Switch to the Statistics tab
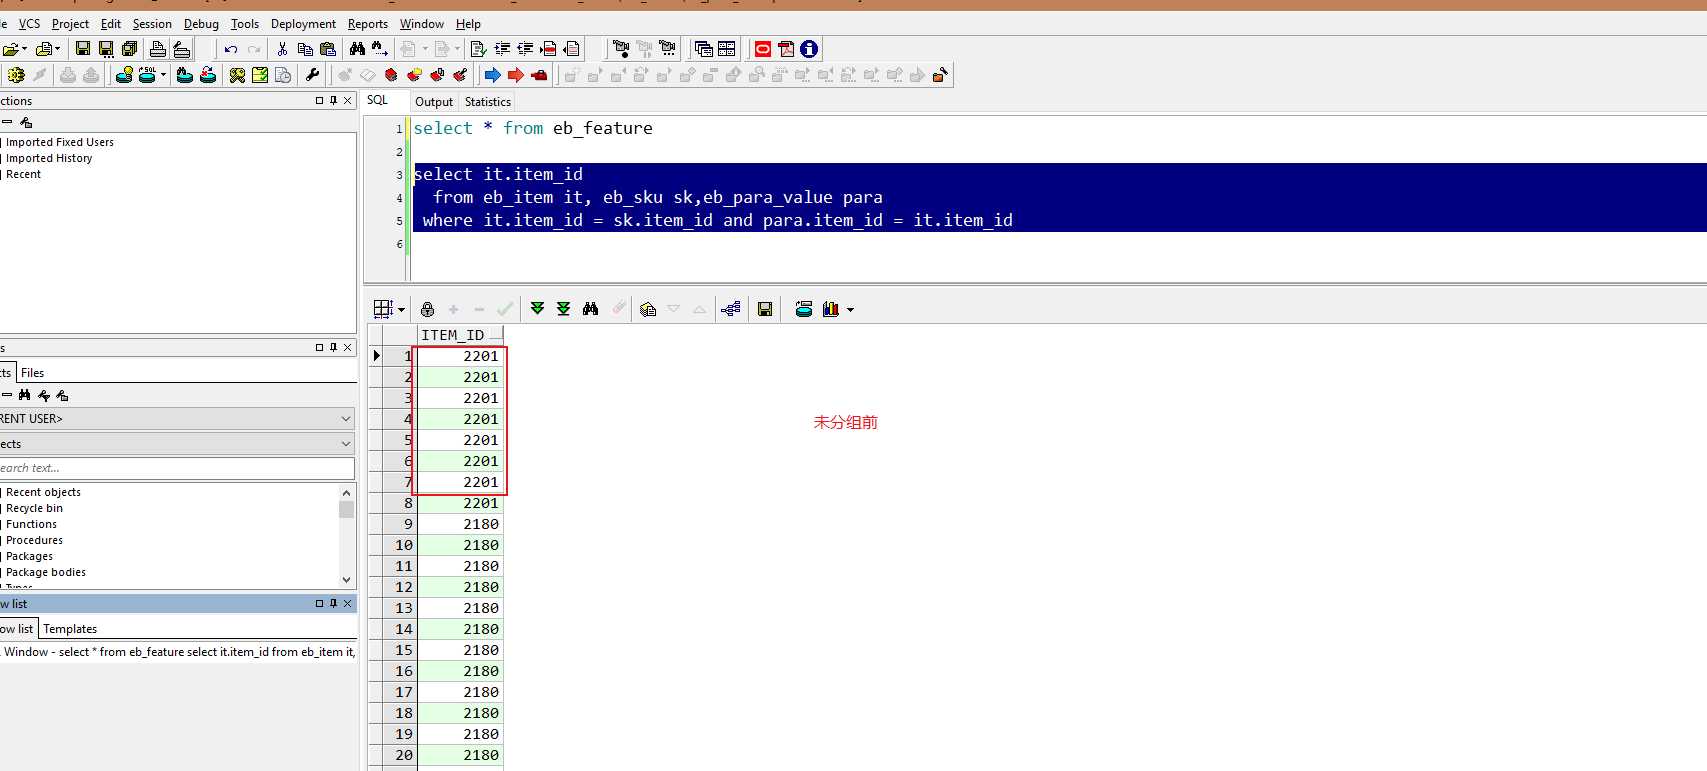Screen dimensions: 1707x771 coord(488,102)
